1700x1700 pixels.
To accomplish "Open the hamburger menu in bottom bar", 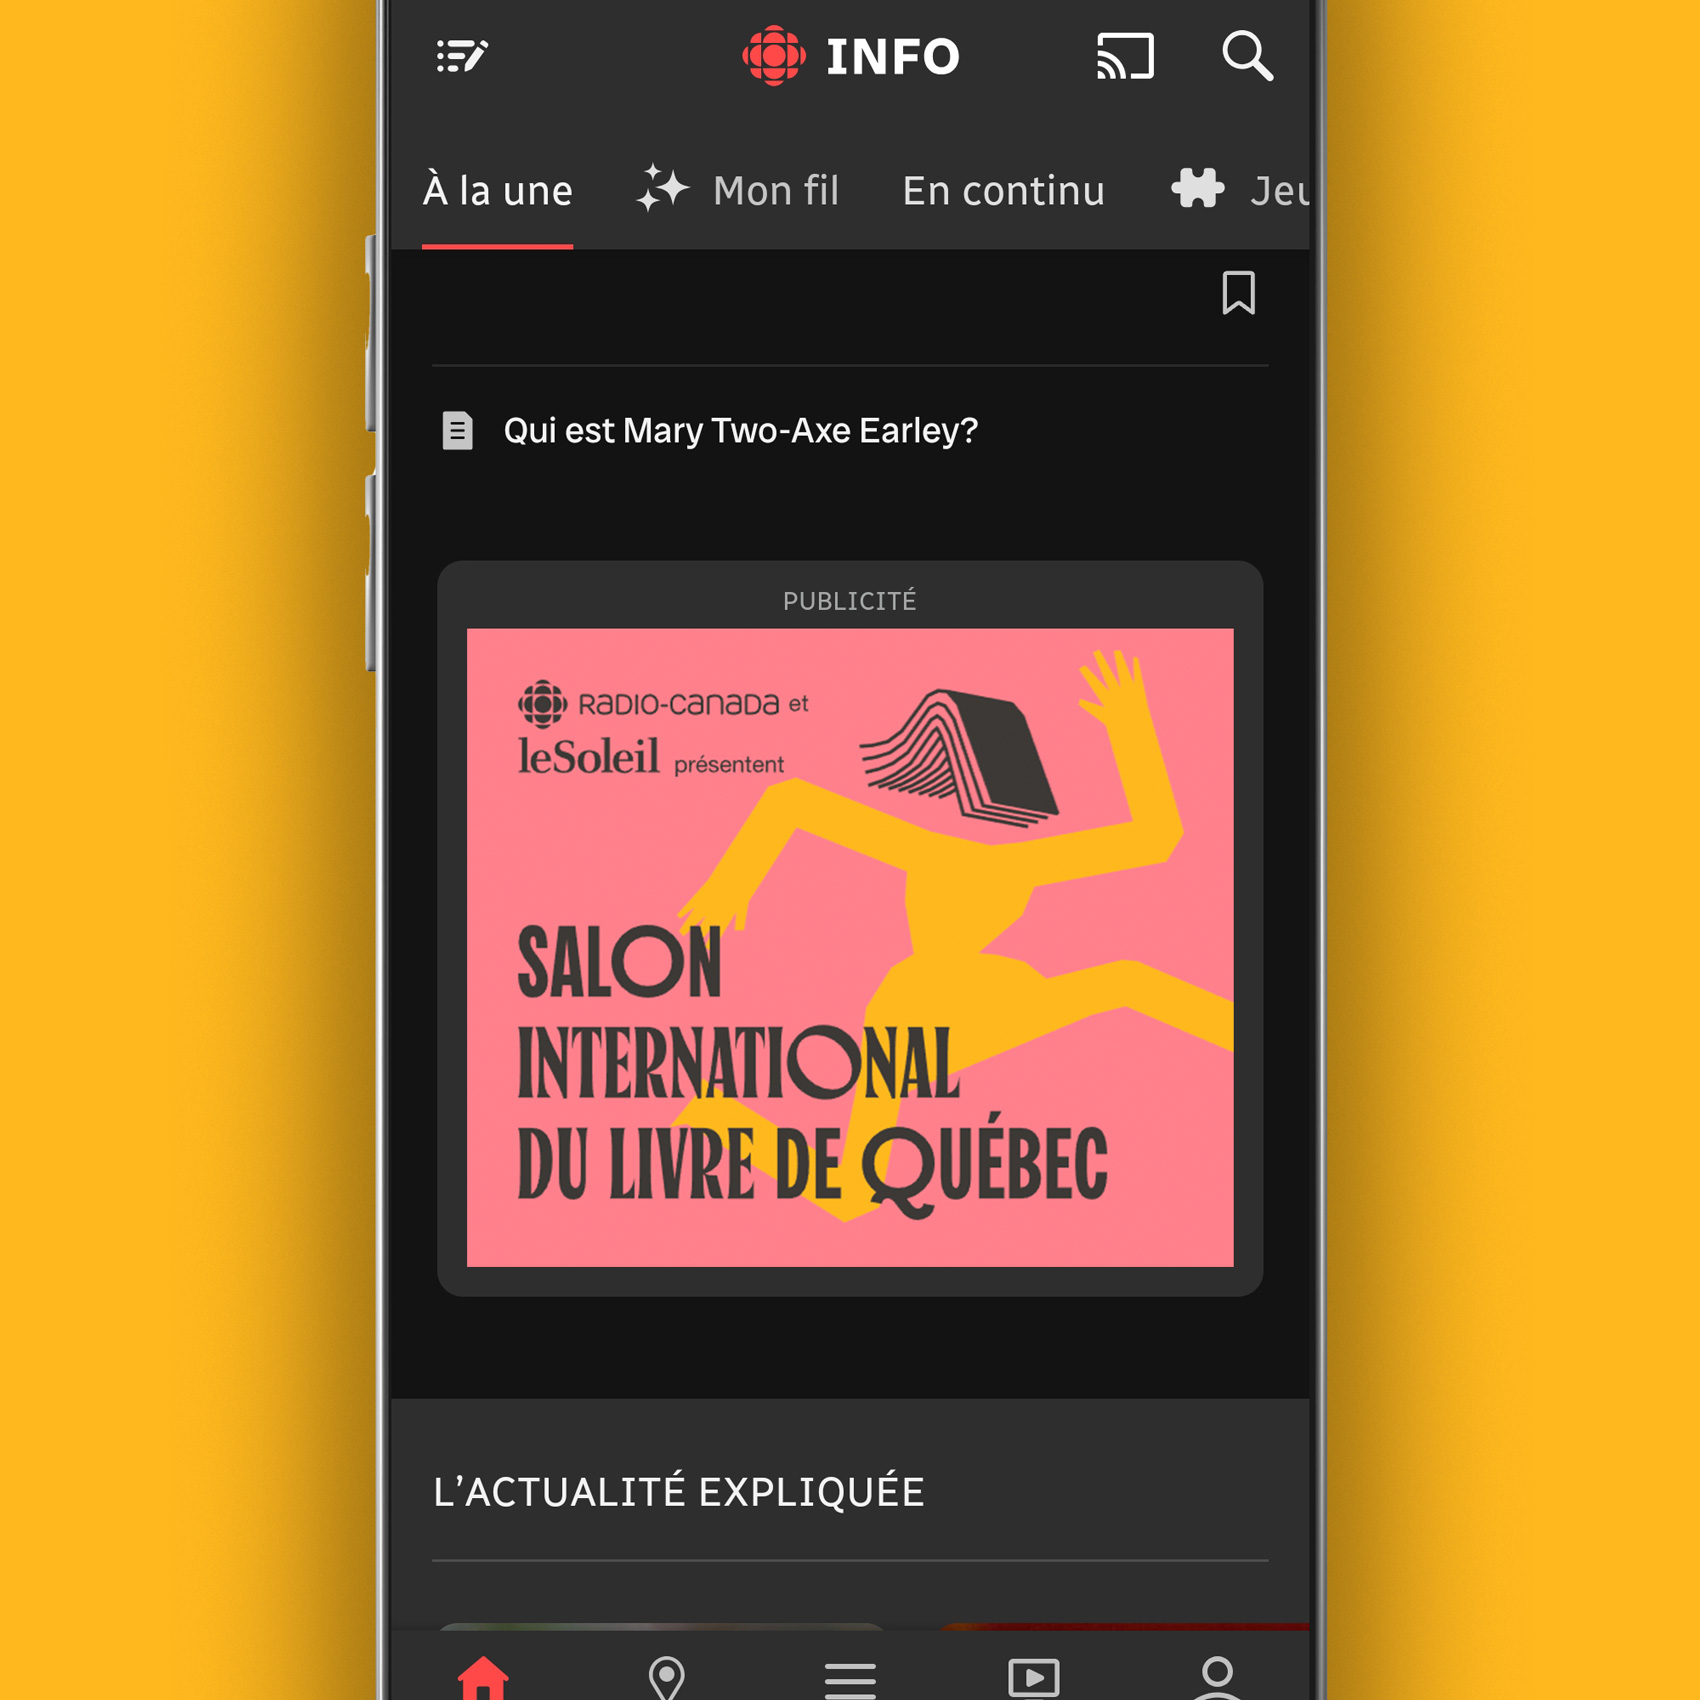I will [850, 1678].
